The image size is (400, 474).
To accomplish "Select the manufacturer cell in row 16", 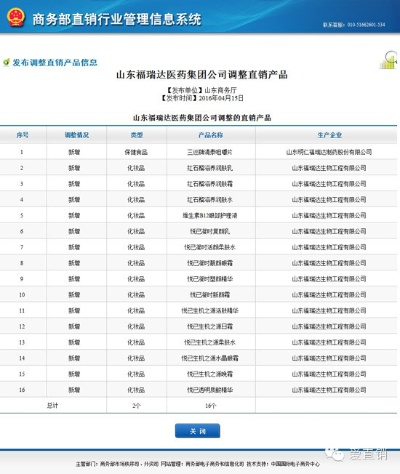I will (x=329, y=390).
